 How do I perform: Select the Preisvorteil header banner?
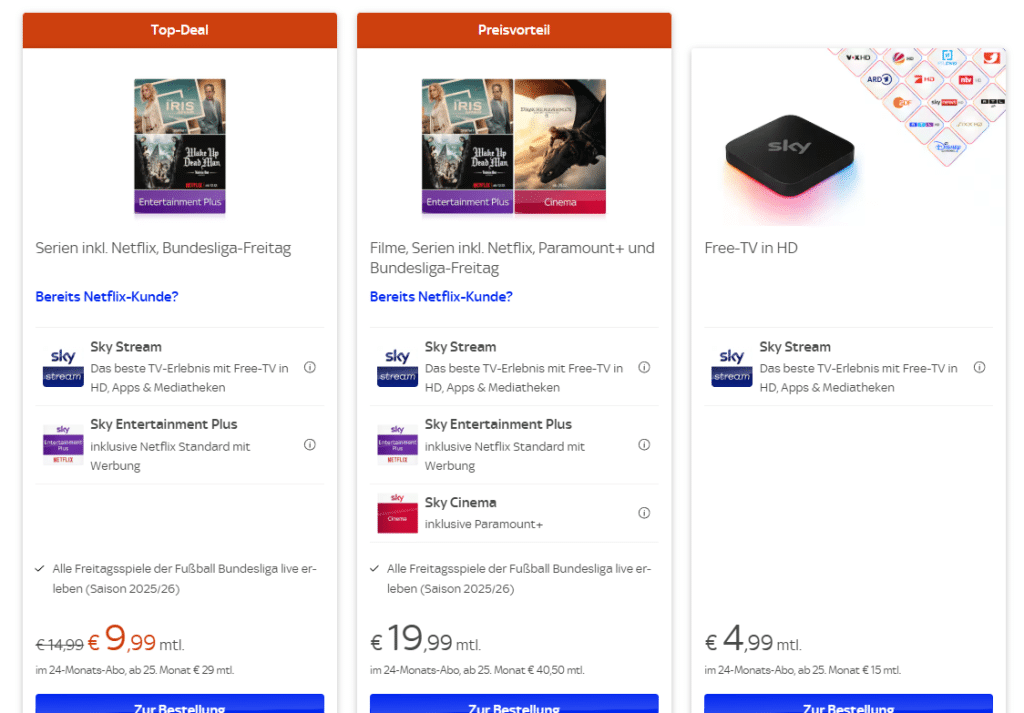[x=514, y=30]
